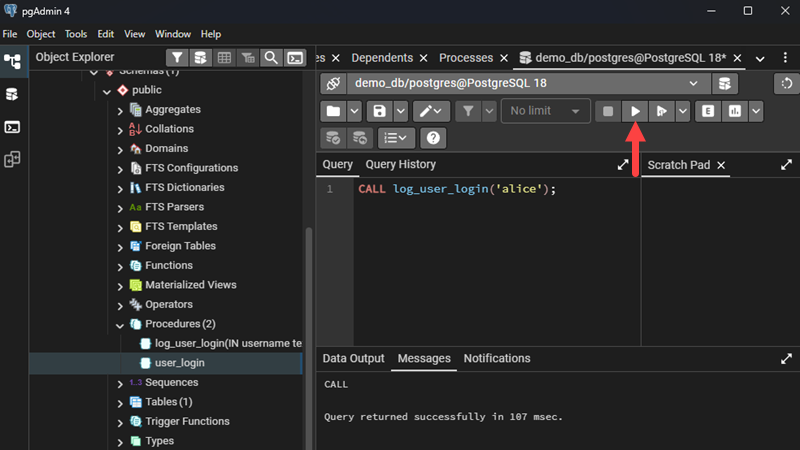Click the Execute script button

coord(662,111)
